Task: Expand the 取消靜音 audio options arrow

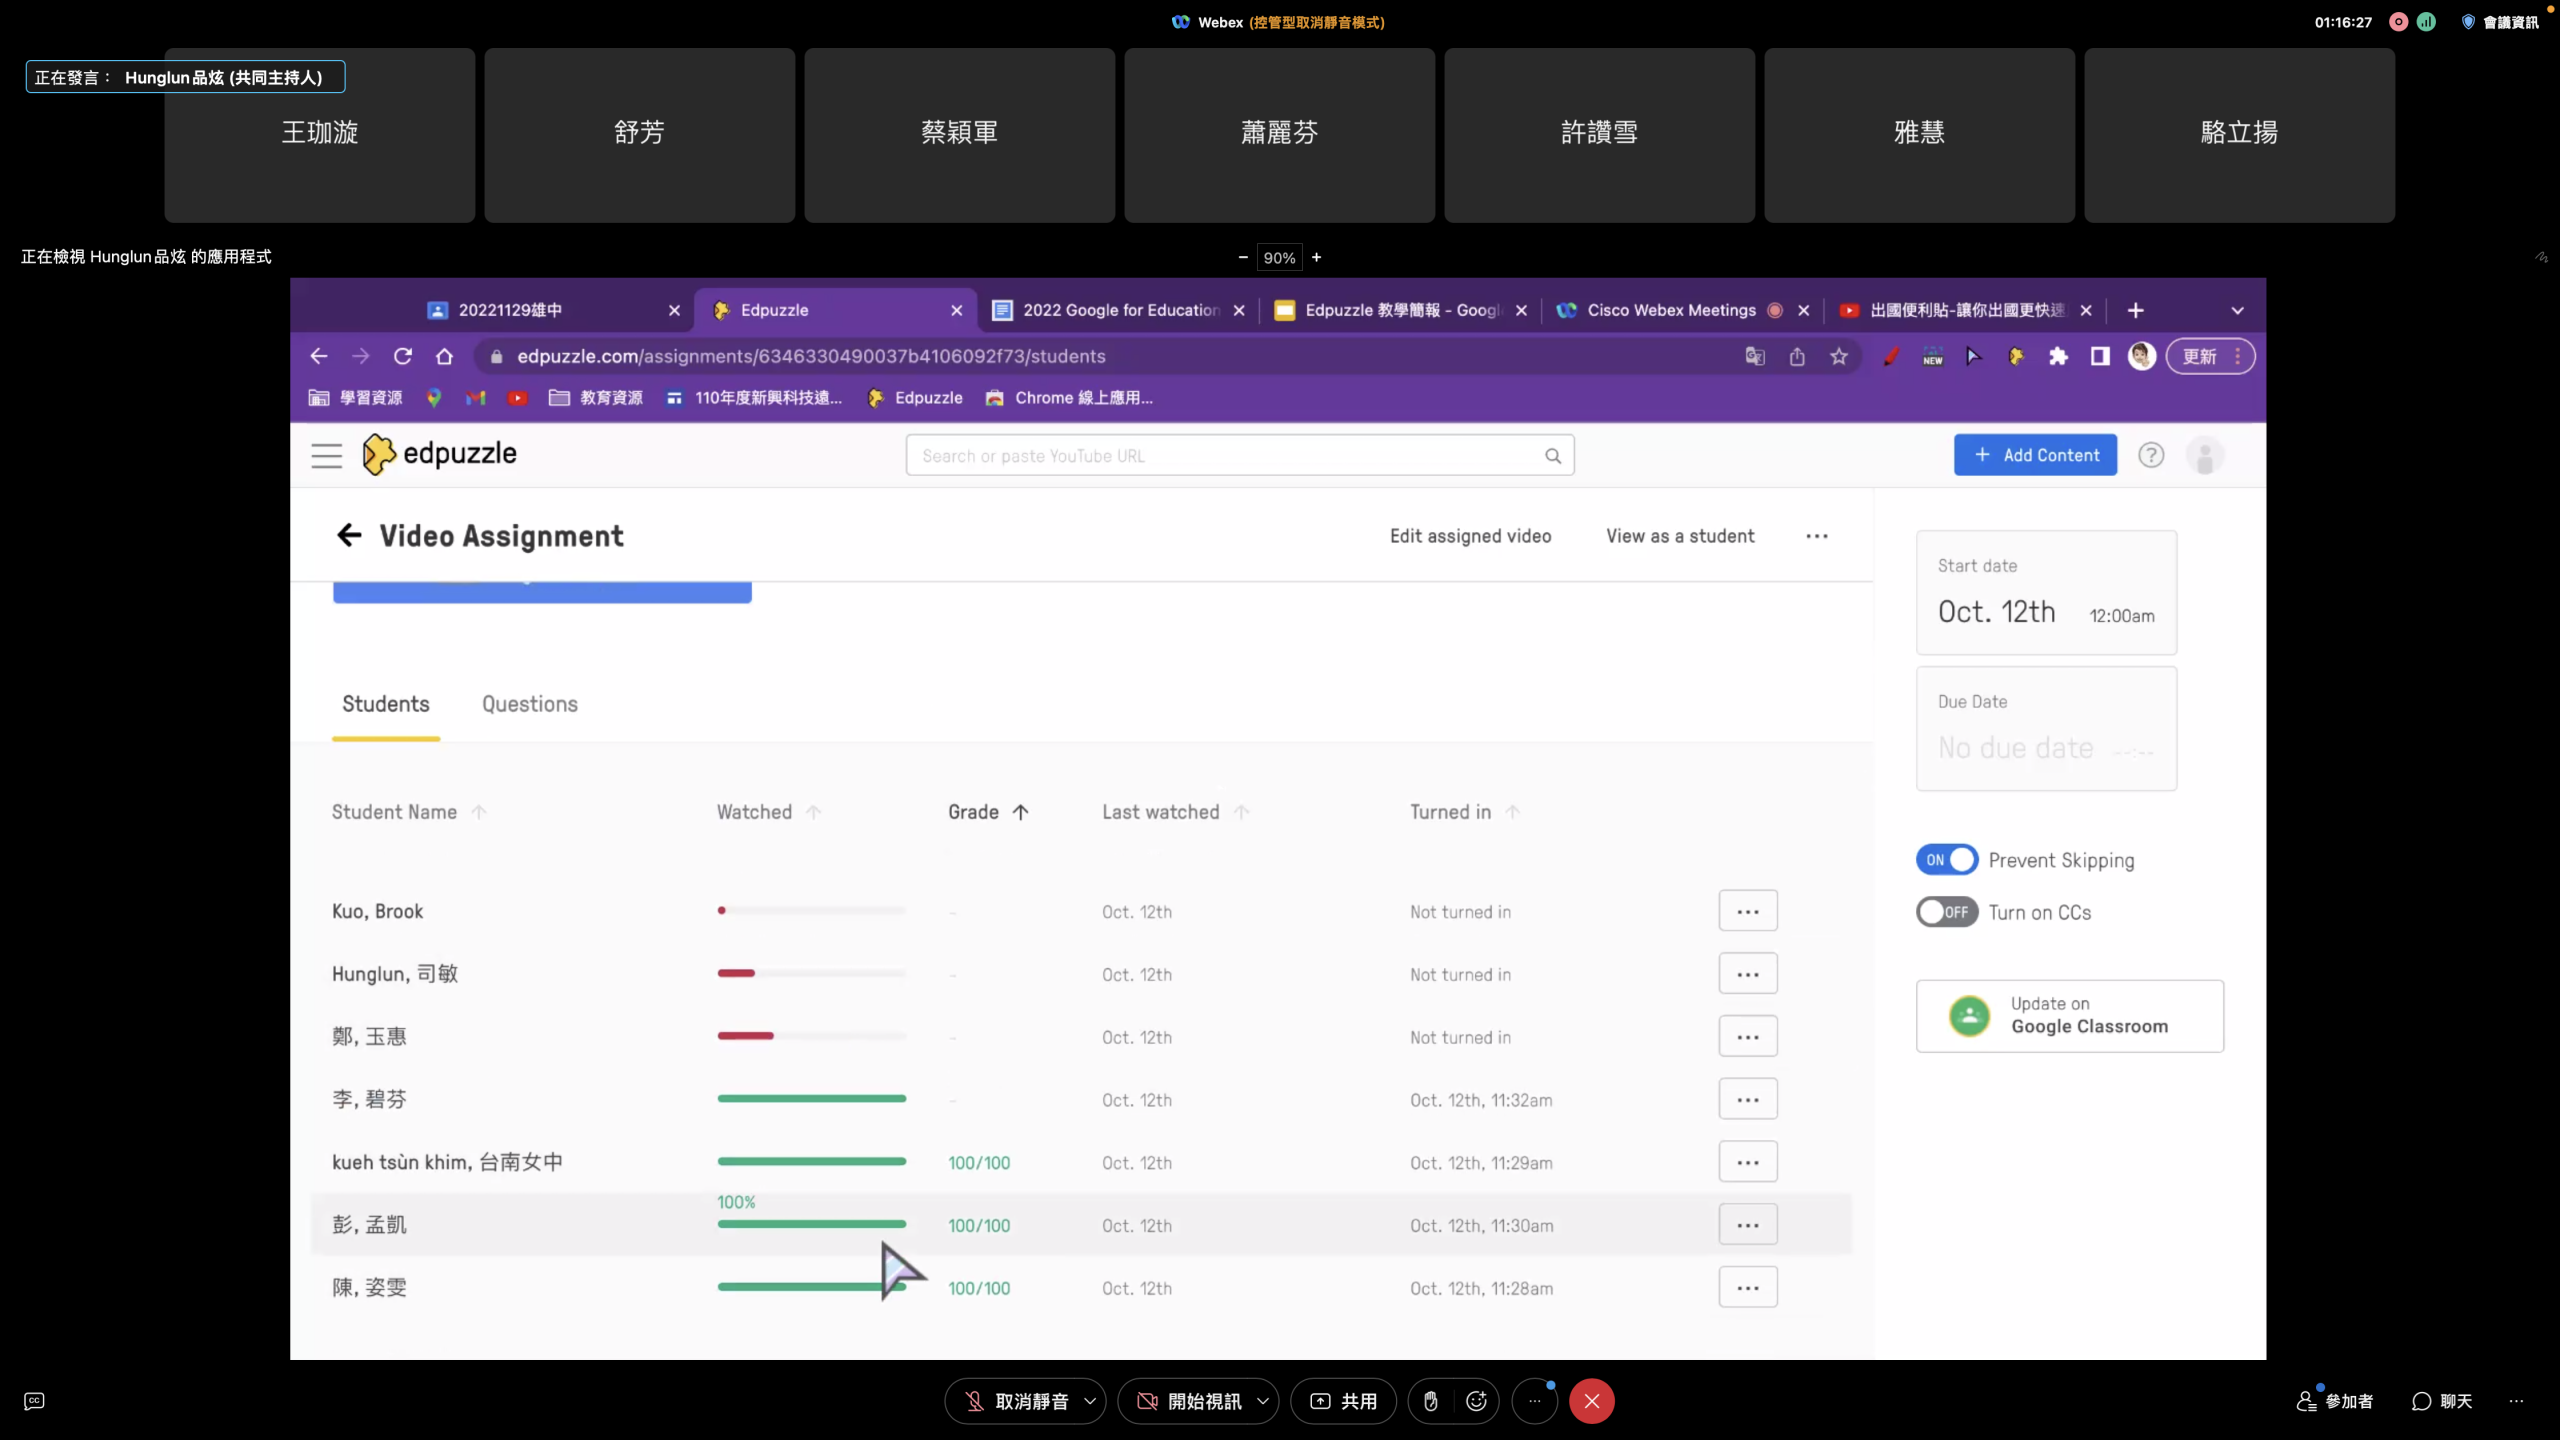Action: pyautogui.click(x=1090, y=1401)
